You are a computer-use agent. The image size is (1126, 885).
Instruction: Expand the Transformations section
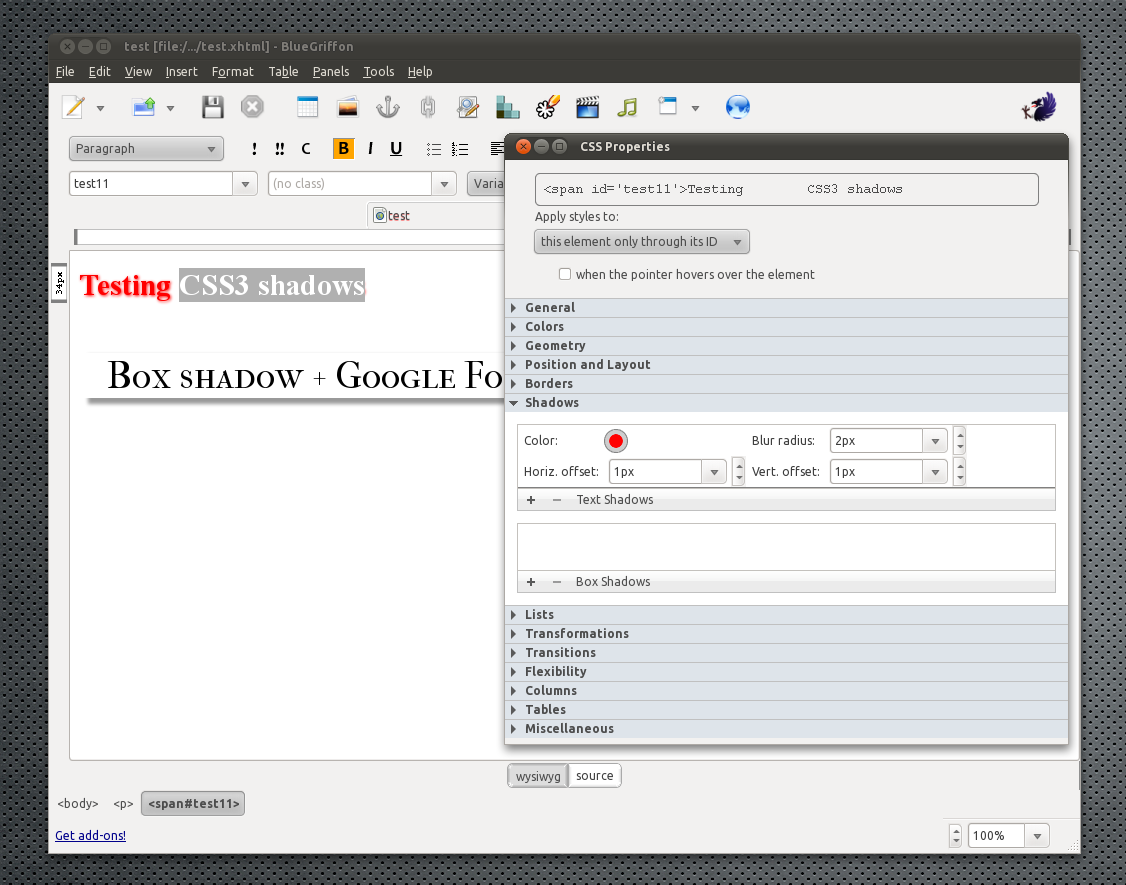coord(786,634)
